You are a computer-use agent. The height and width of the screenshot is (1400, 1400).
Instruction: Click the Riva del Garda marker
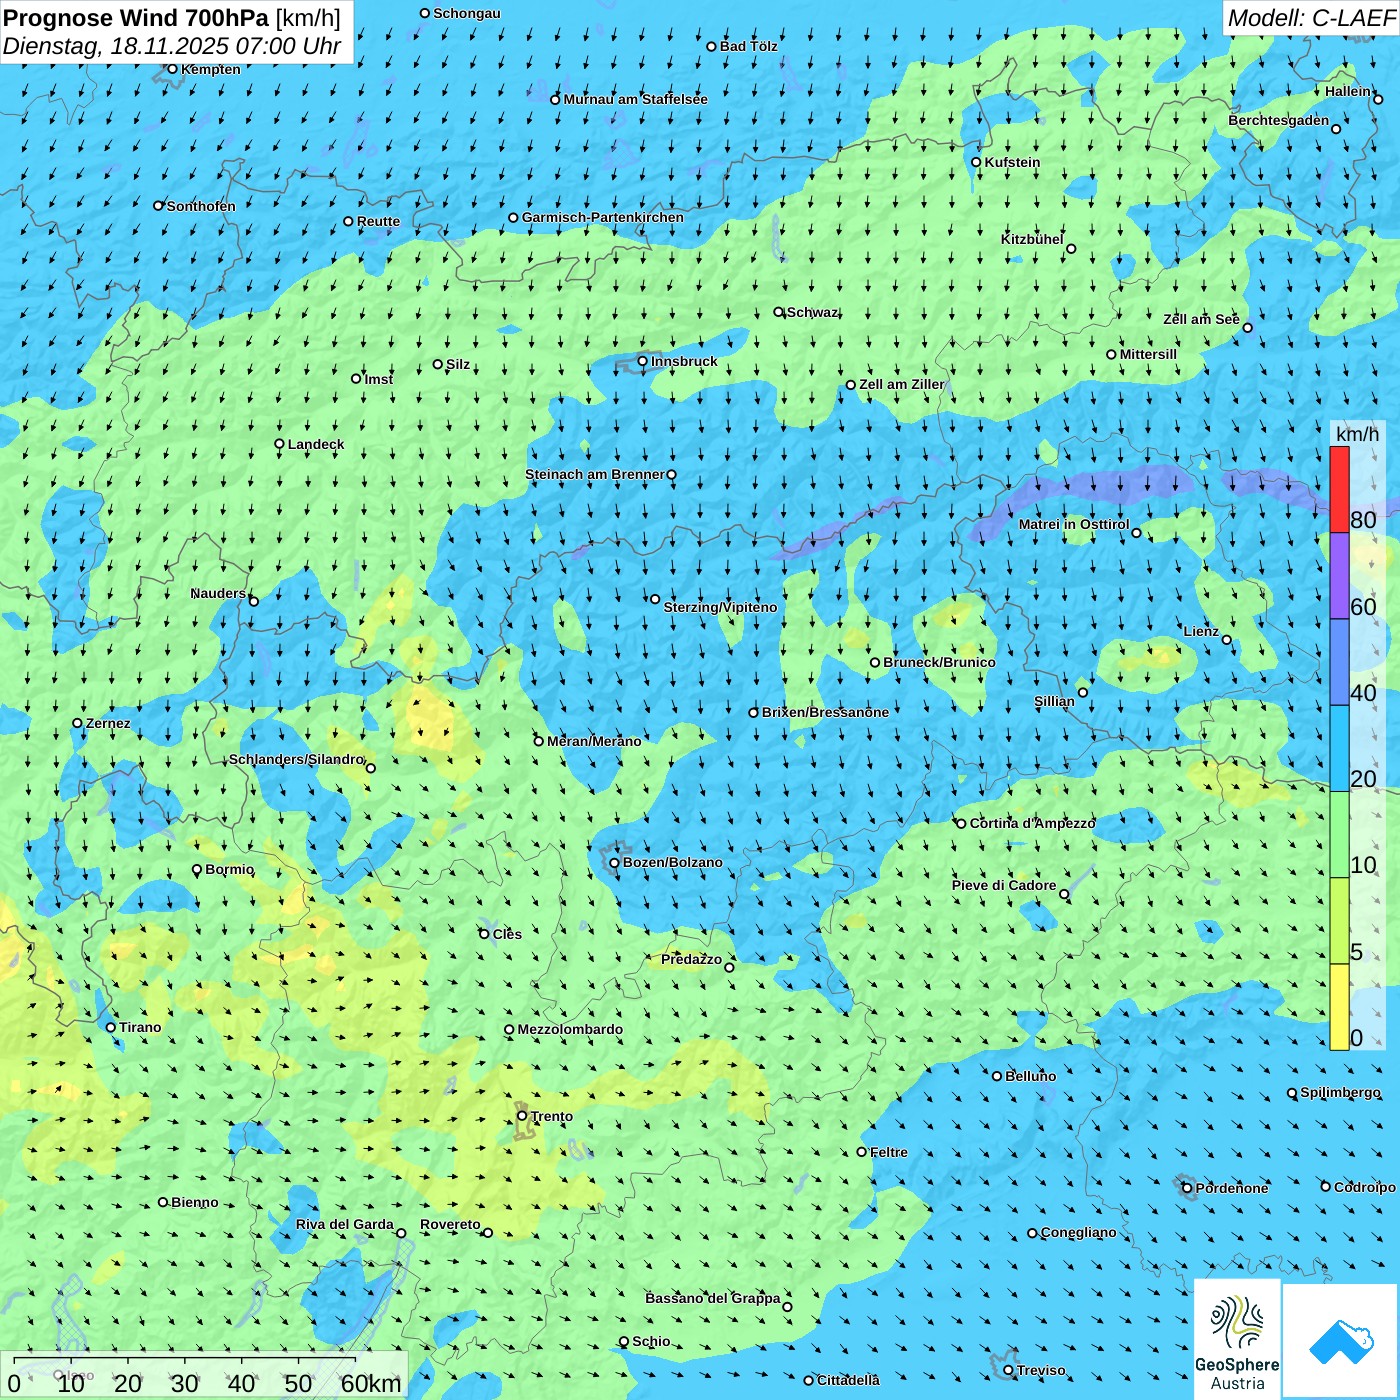[402, 1233]
